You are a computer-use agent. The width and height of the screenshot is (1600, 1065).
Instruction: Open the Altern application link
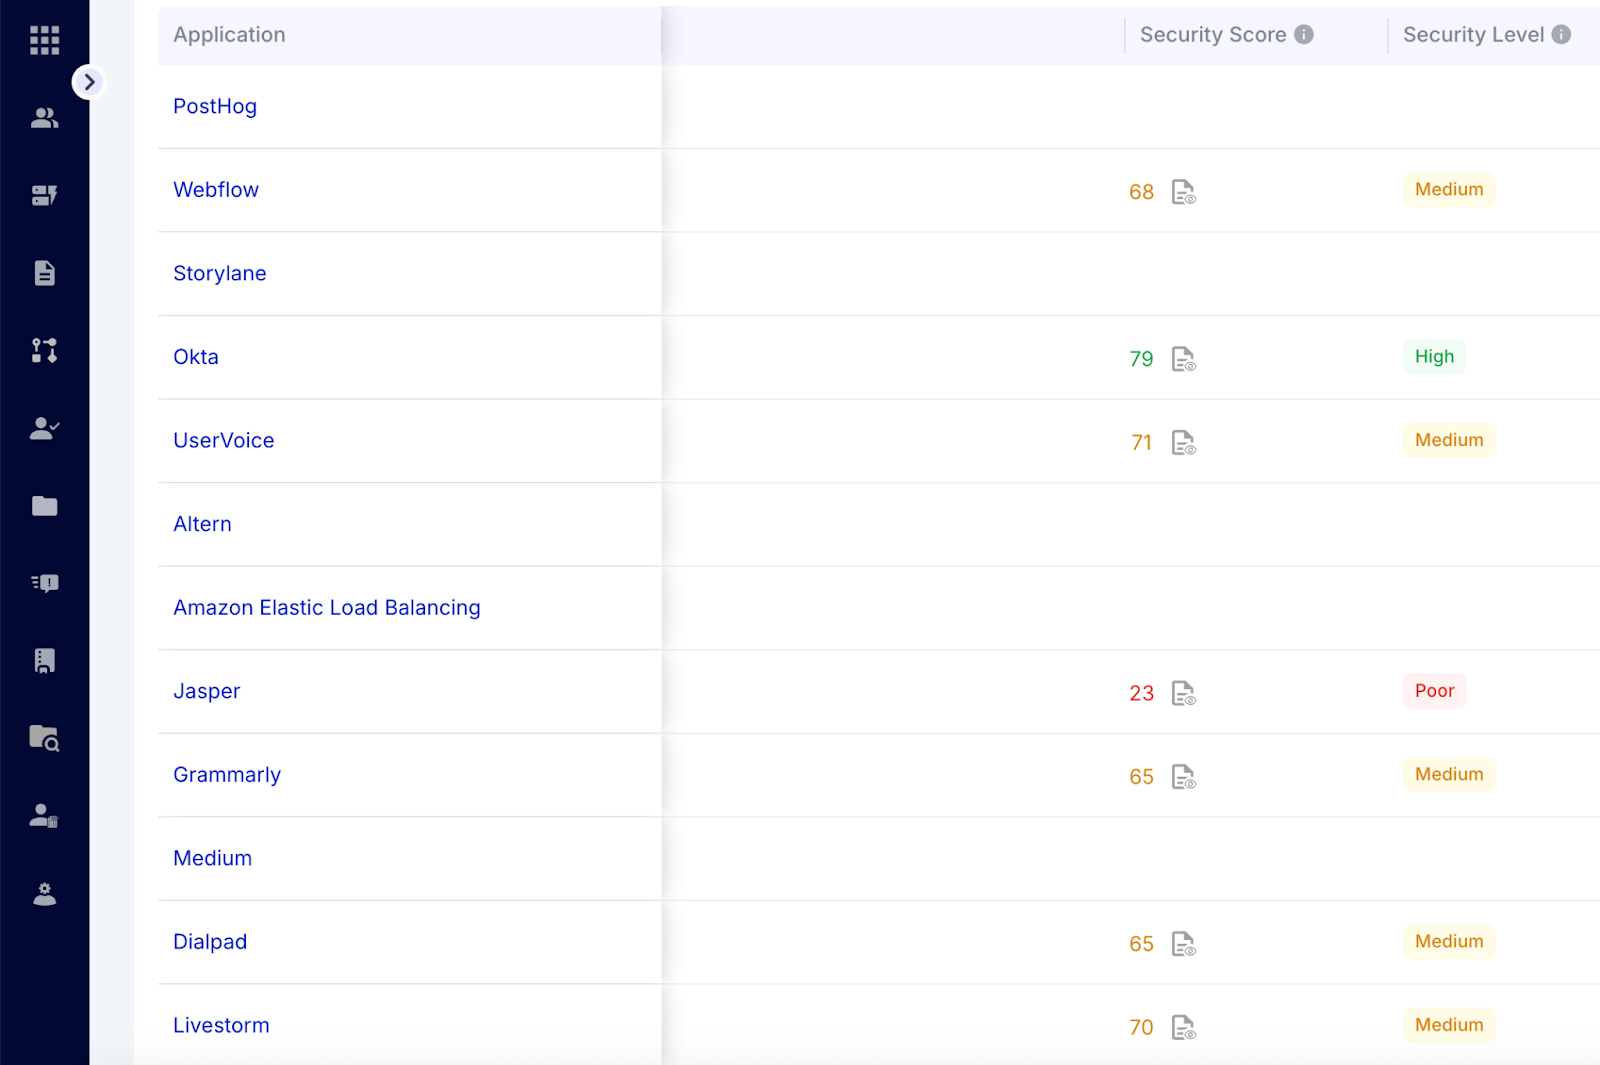203,524
